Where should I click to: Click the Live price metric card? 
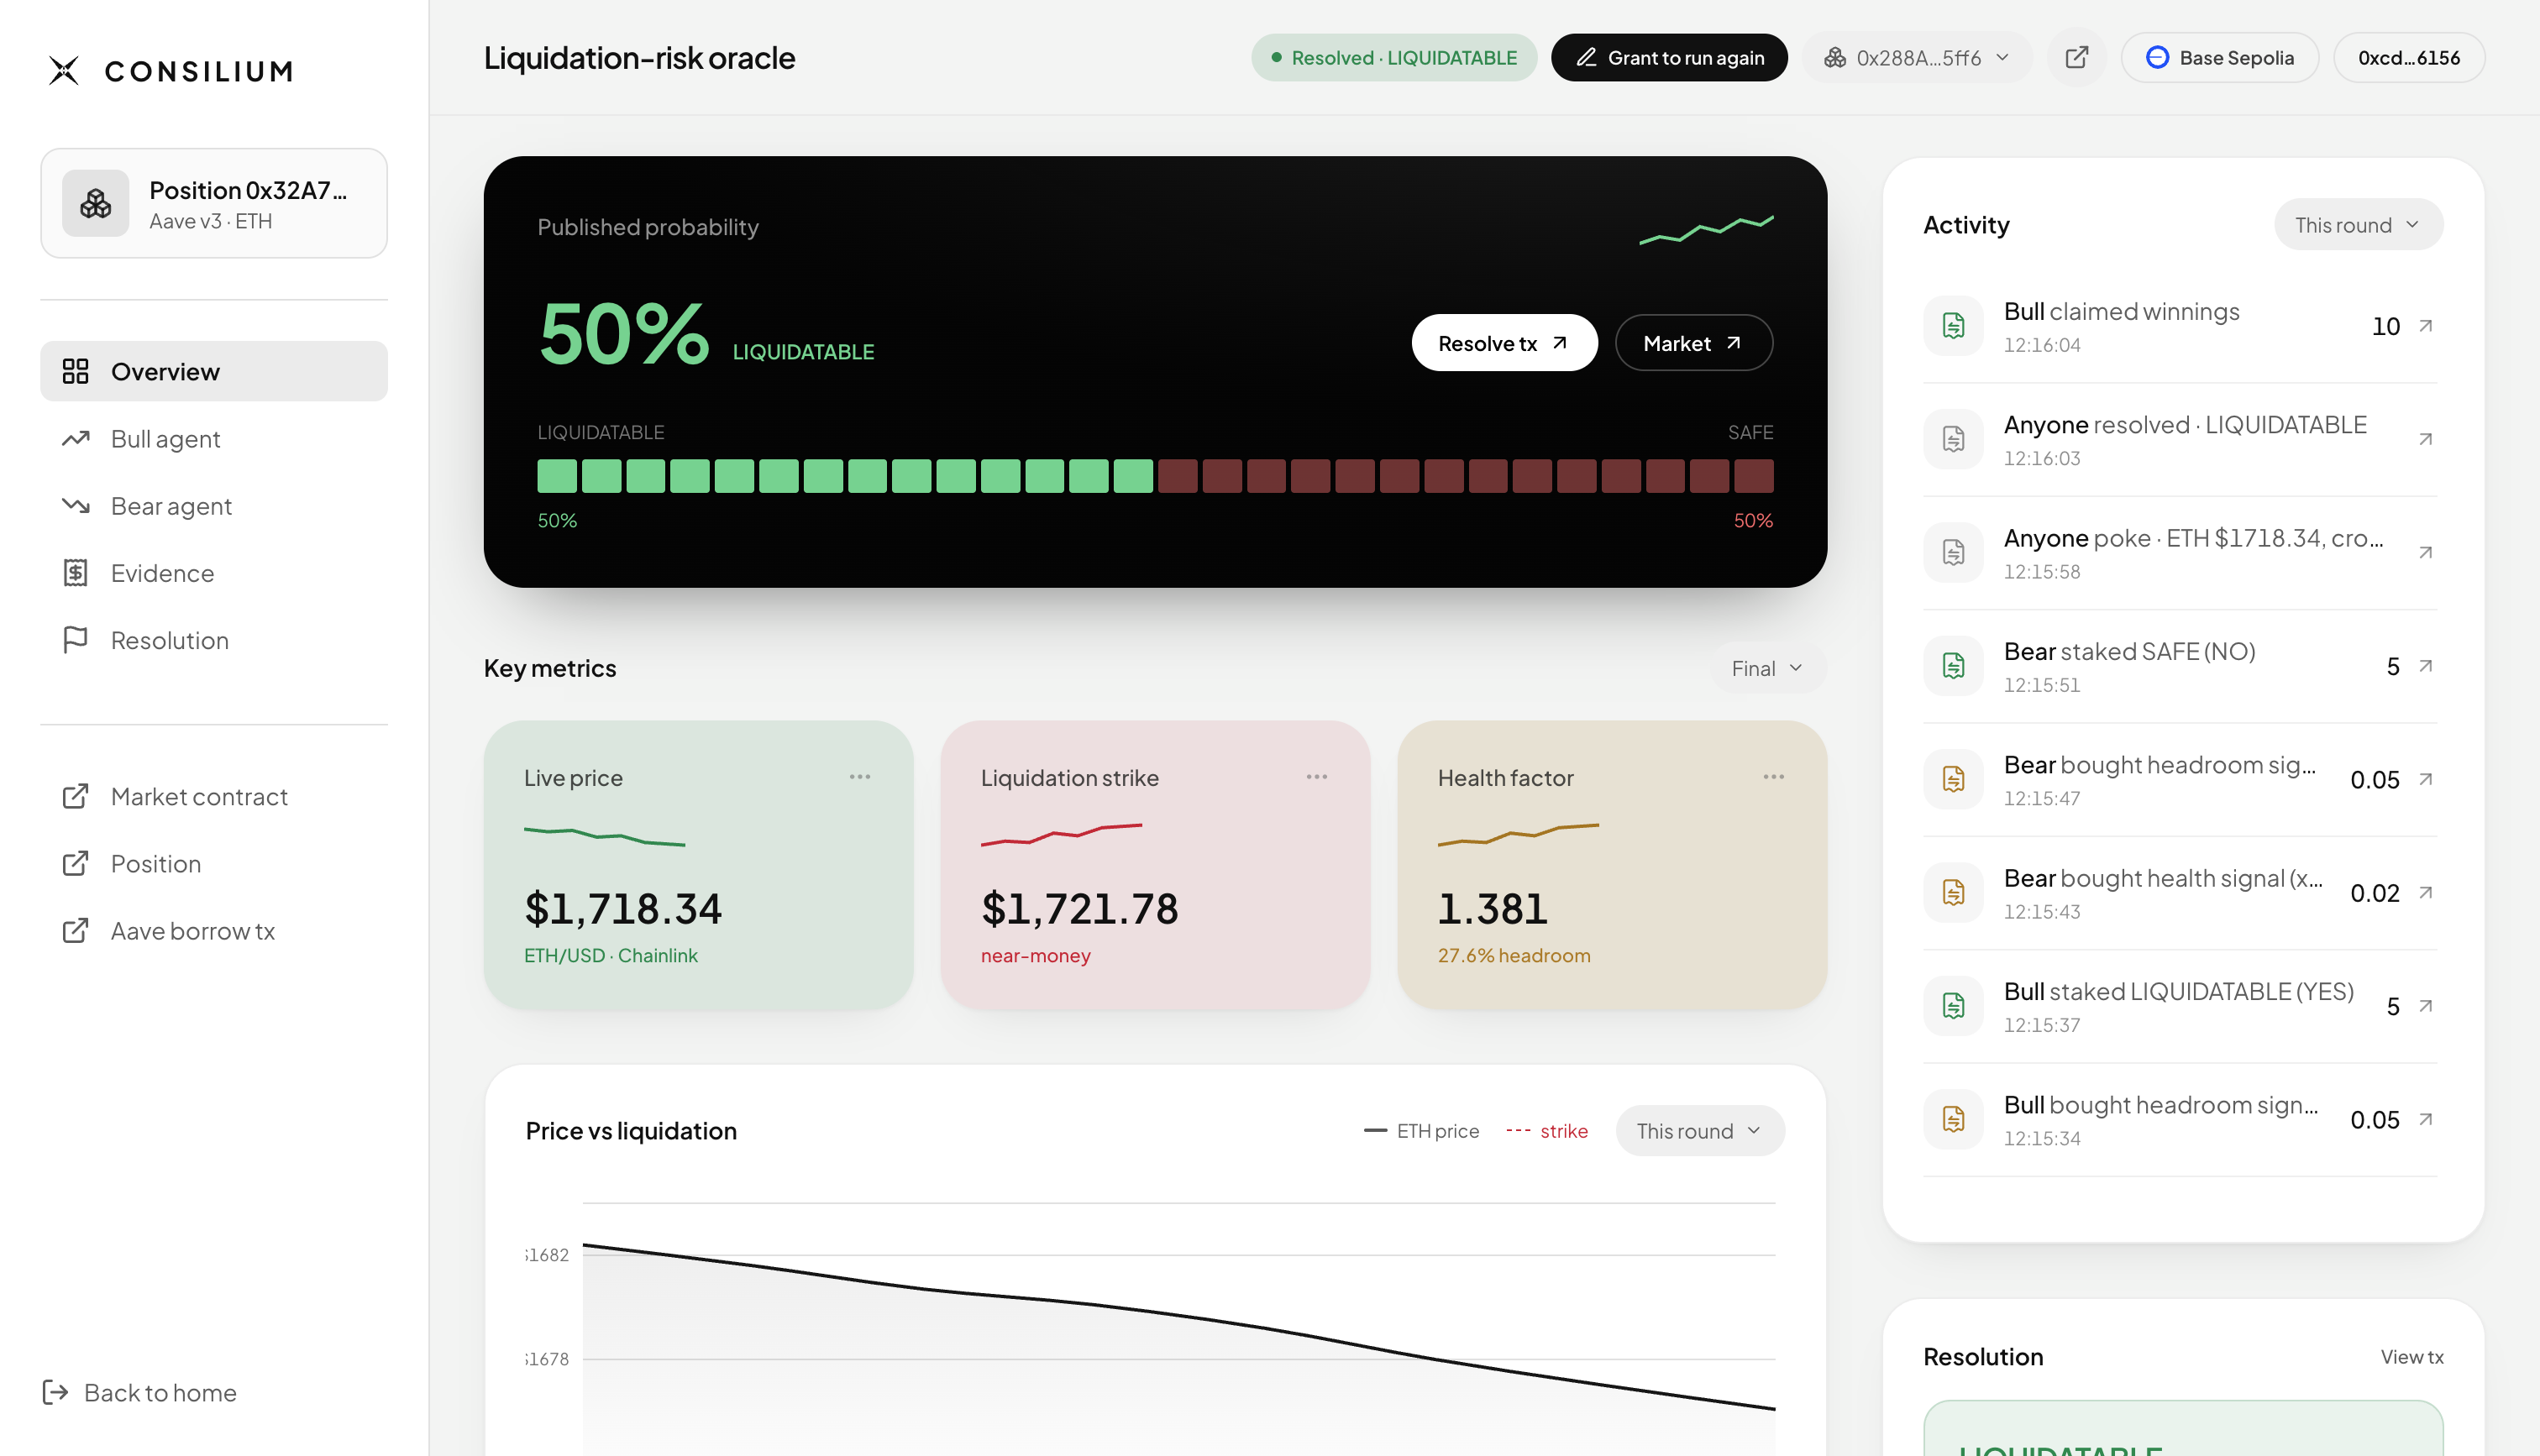click(x=698, y=865)
